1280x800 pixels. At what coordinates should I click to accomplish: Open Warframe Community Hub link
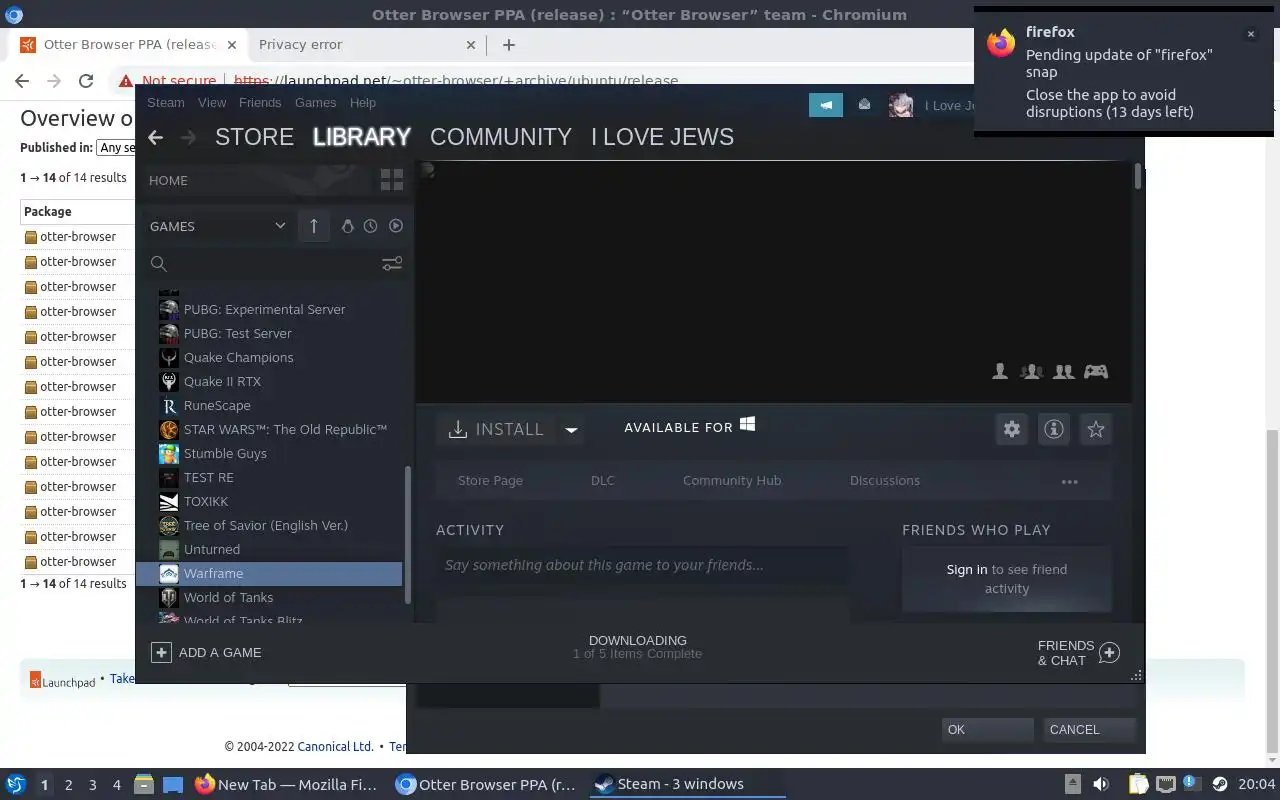[732, 481]
